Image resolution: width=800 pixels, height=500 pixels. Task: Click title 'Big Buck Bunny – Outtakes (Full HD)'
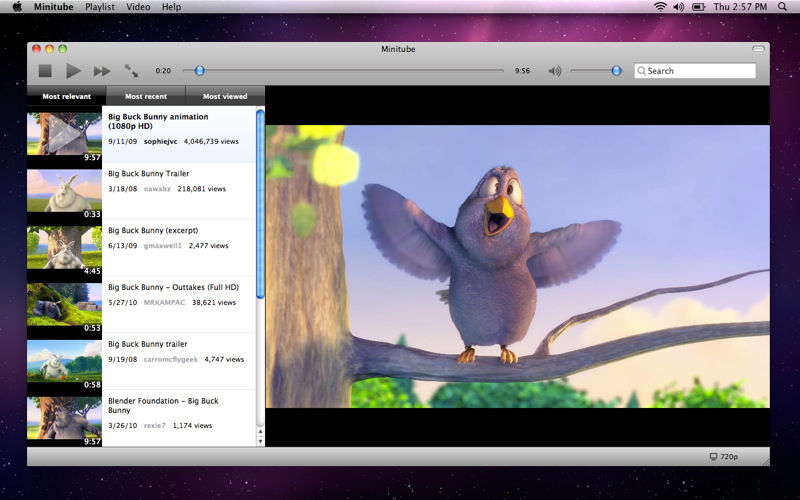[173, 287]
